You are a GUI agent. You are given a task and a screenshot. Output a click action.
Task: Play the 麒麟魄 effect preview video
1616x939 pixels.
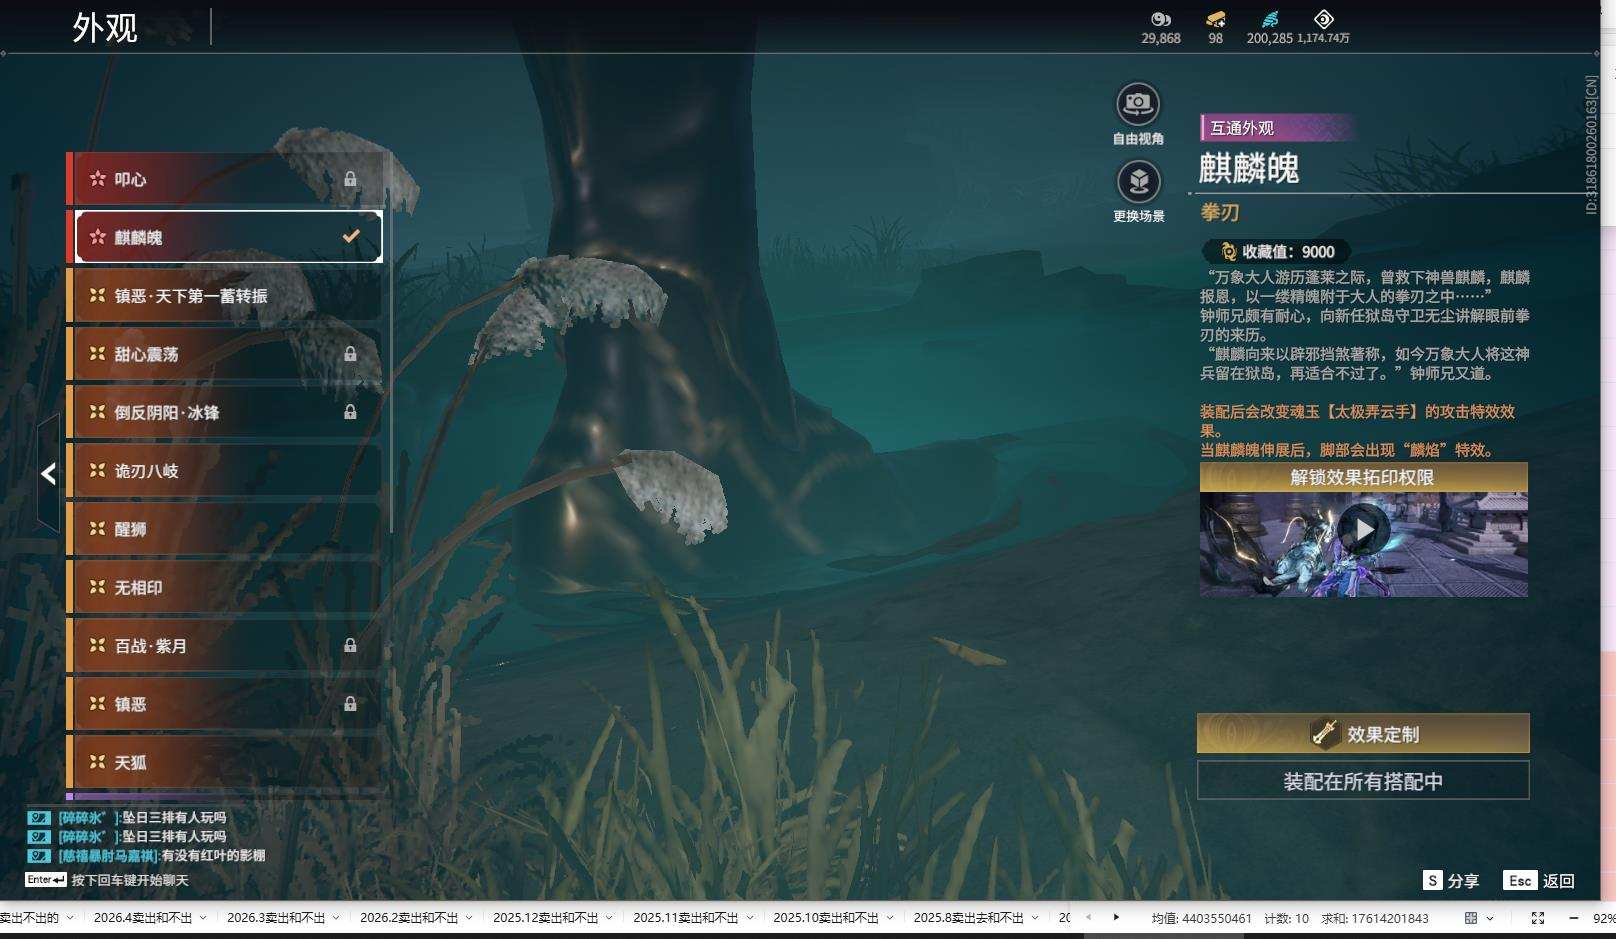tap(1364, 528)
